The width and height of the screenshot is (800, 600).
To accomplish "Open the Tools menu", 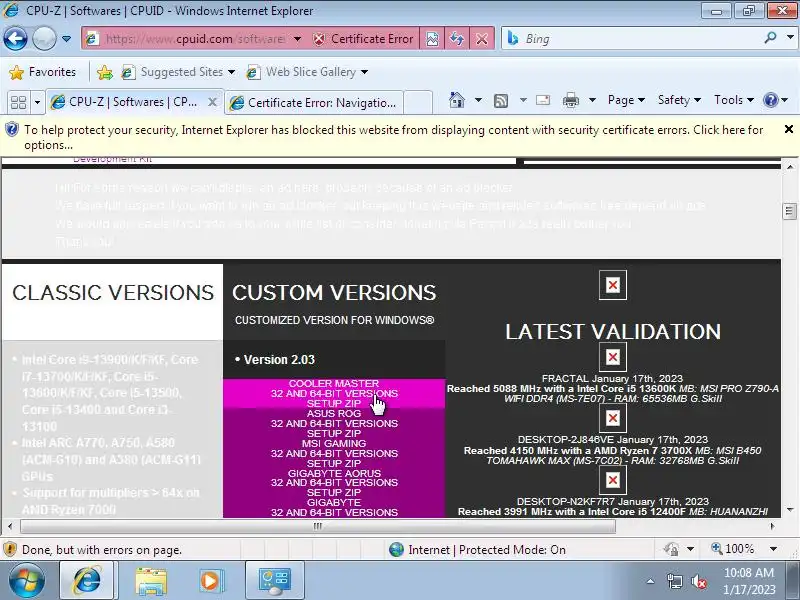I will [734, 100].
